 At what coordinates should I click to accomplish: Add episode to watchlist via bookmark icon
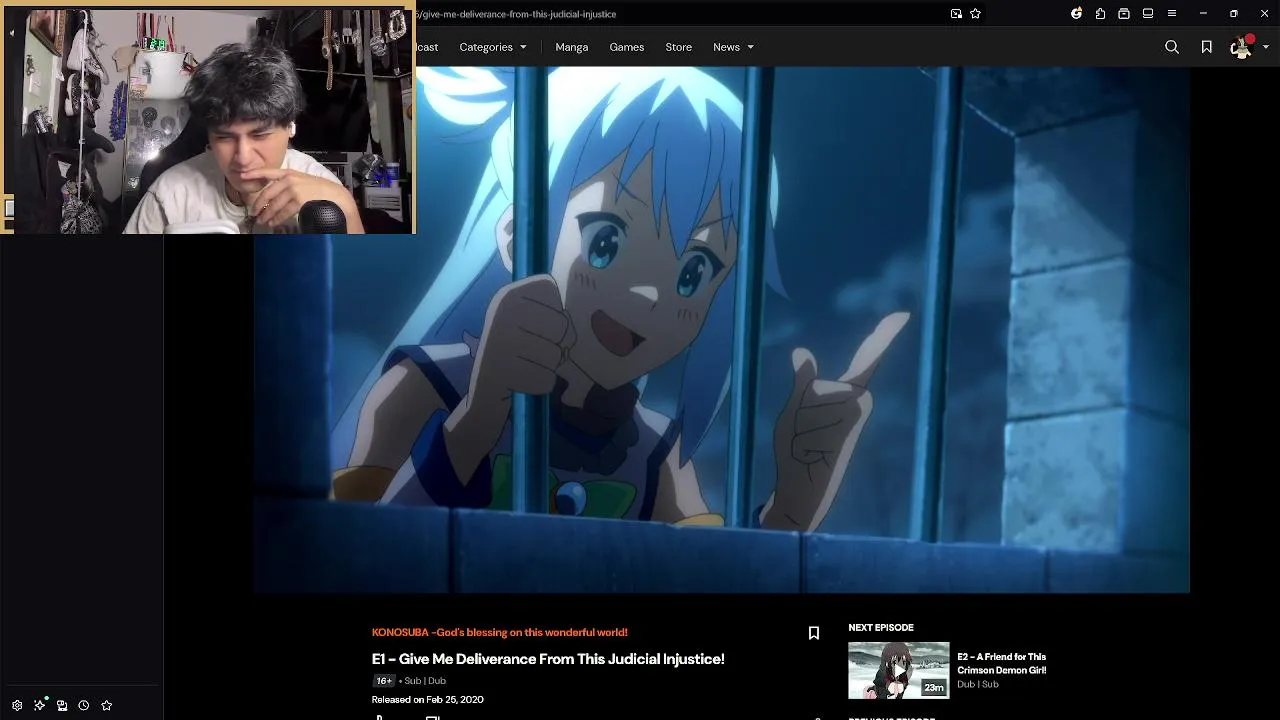(814, 633)
